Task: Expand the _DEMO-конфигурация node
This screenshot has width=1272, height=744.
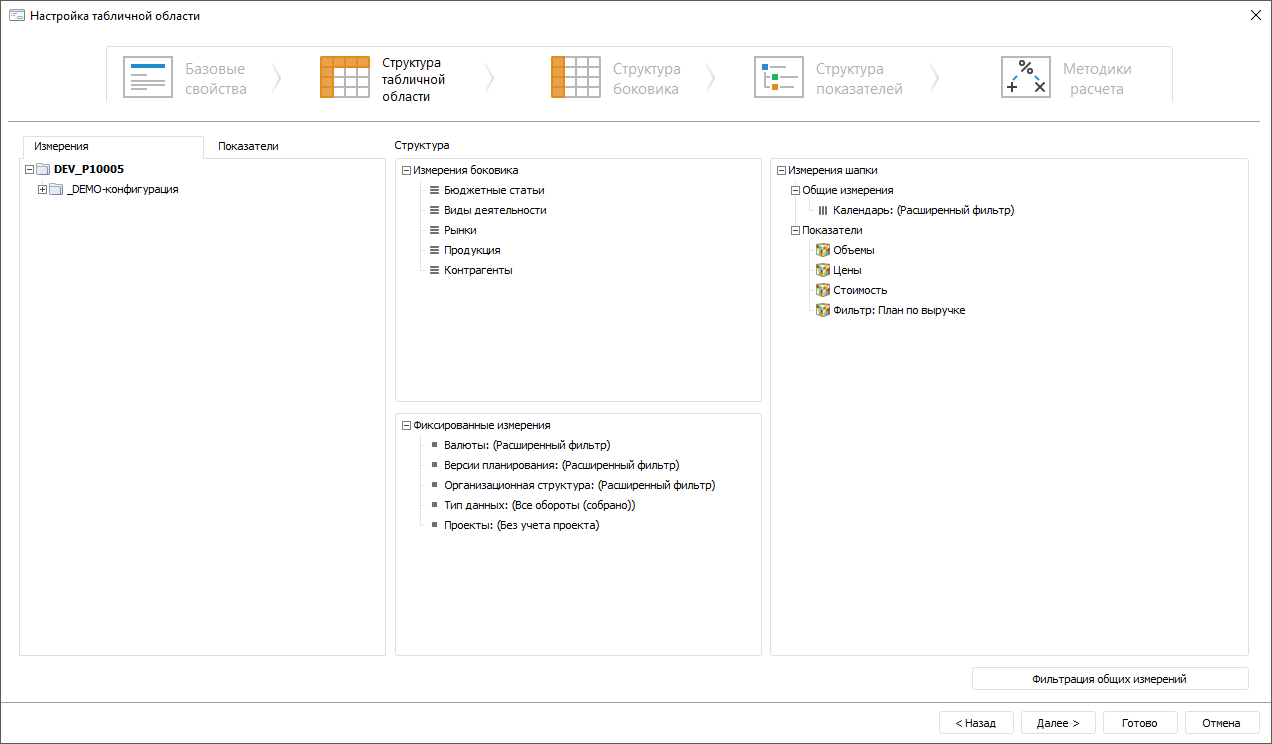Action: 42,190
